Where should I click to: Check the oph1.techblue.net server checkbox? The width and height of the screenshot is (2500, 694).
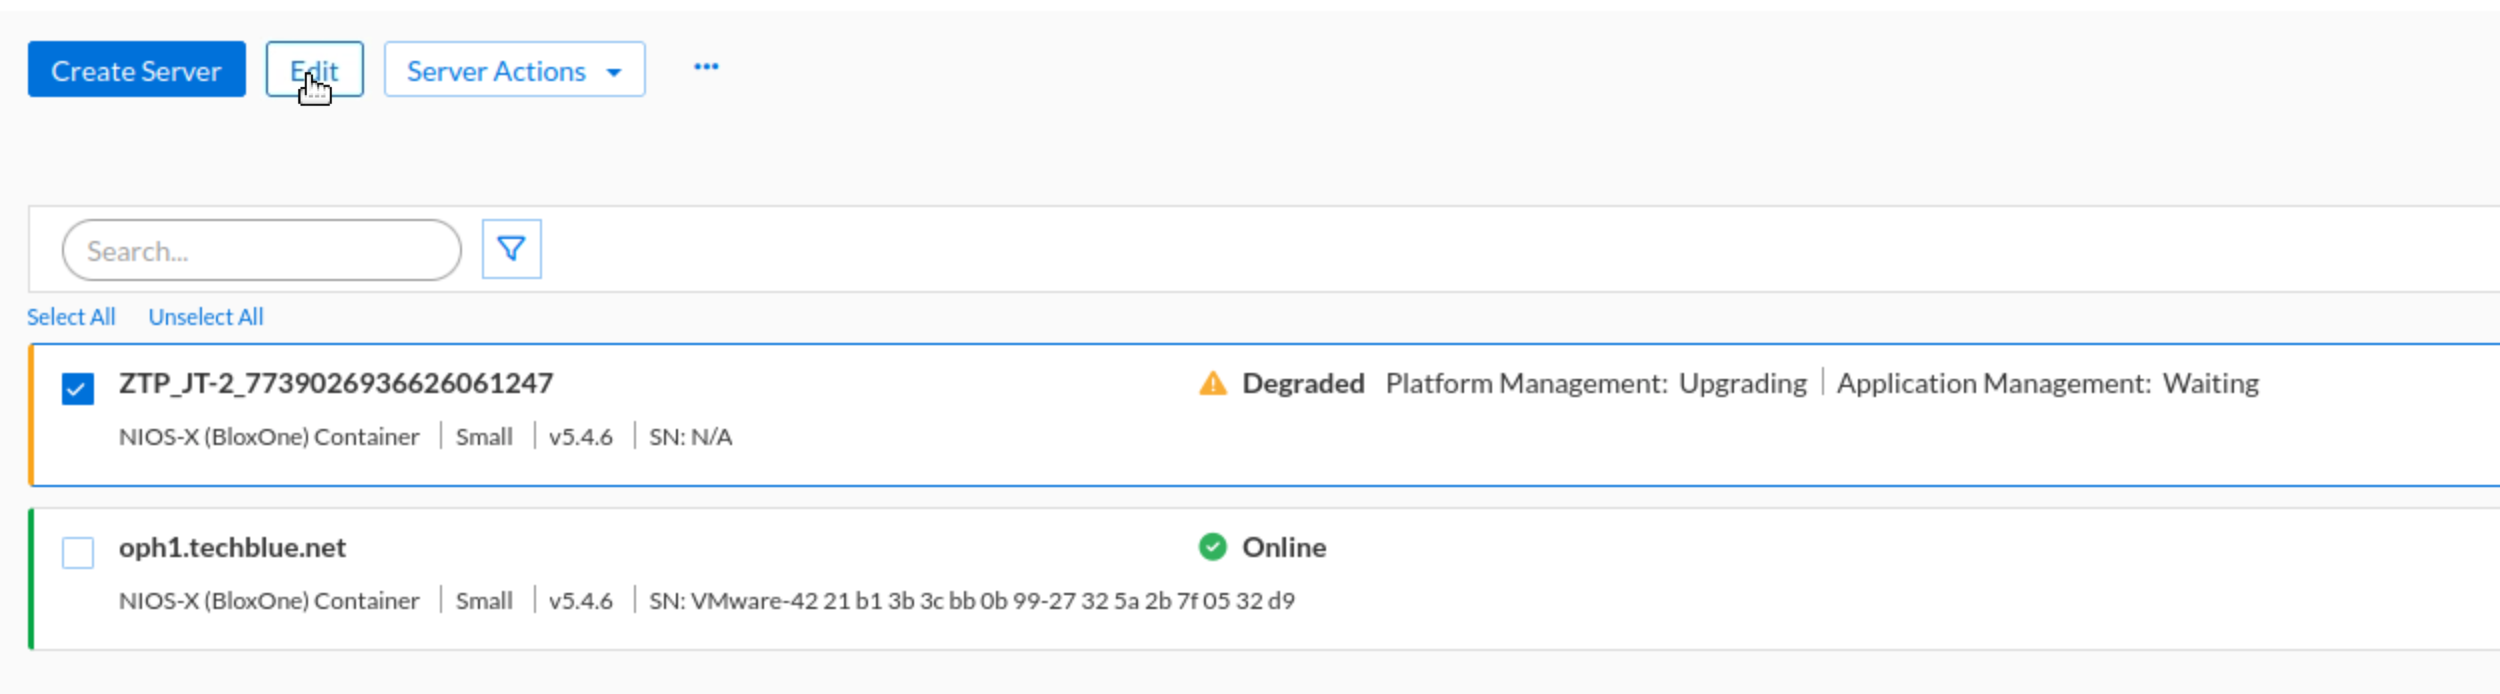coord(78,552)
